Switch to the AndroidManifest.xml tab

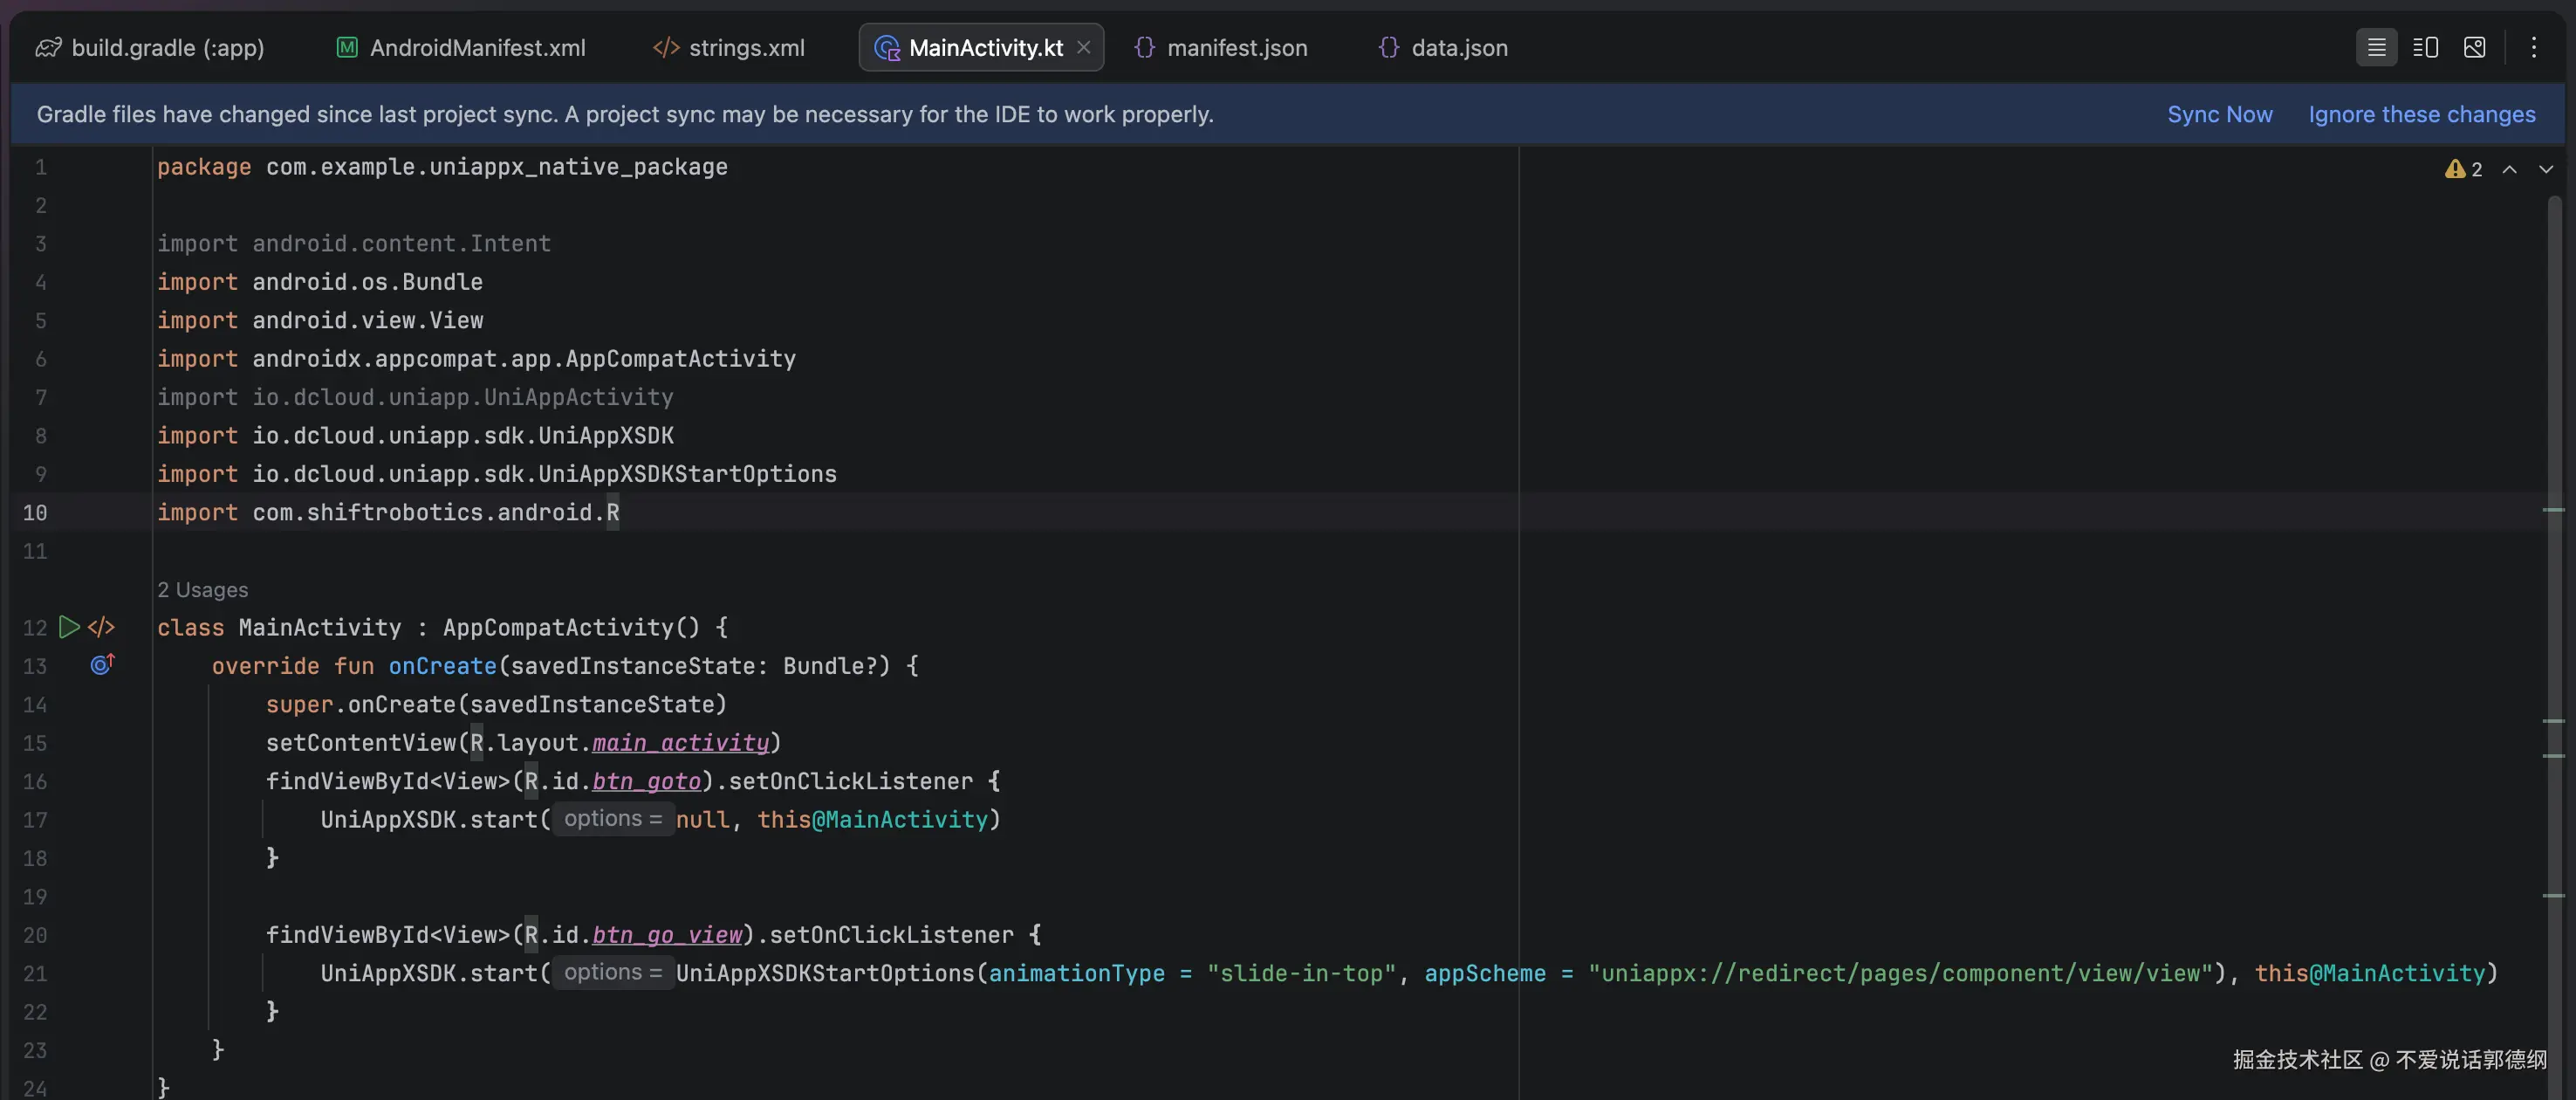[x=461, y=47]
